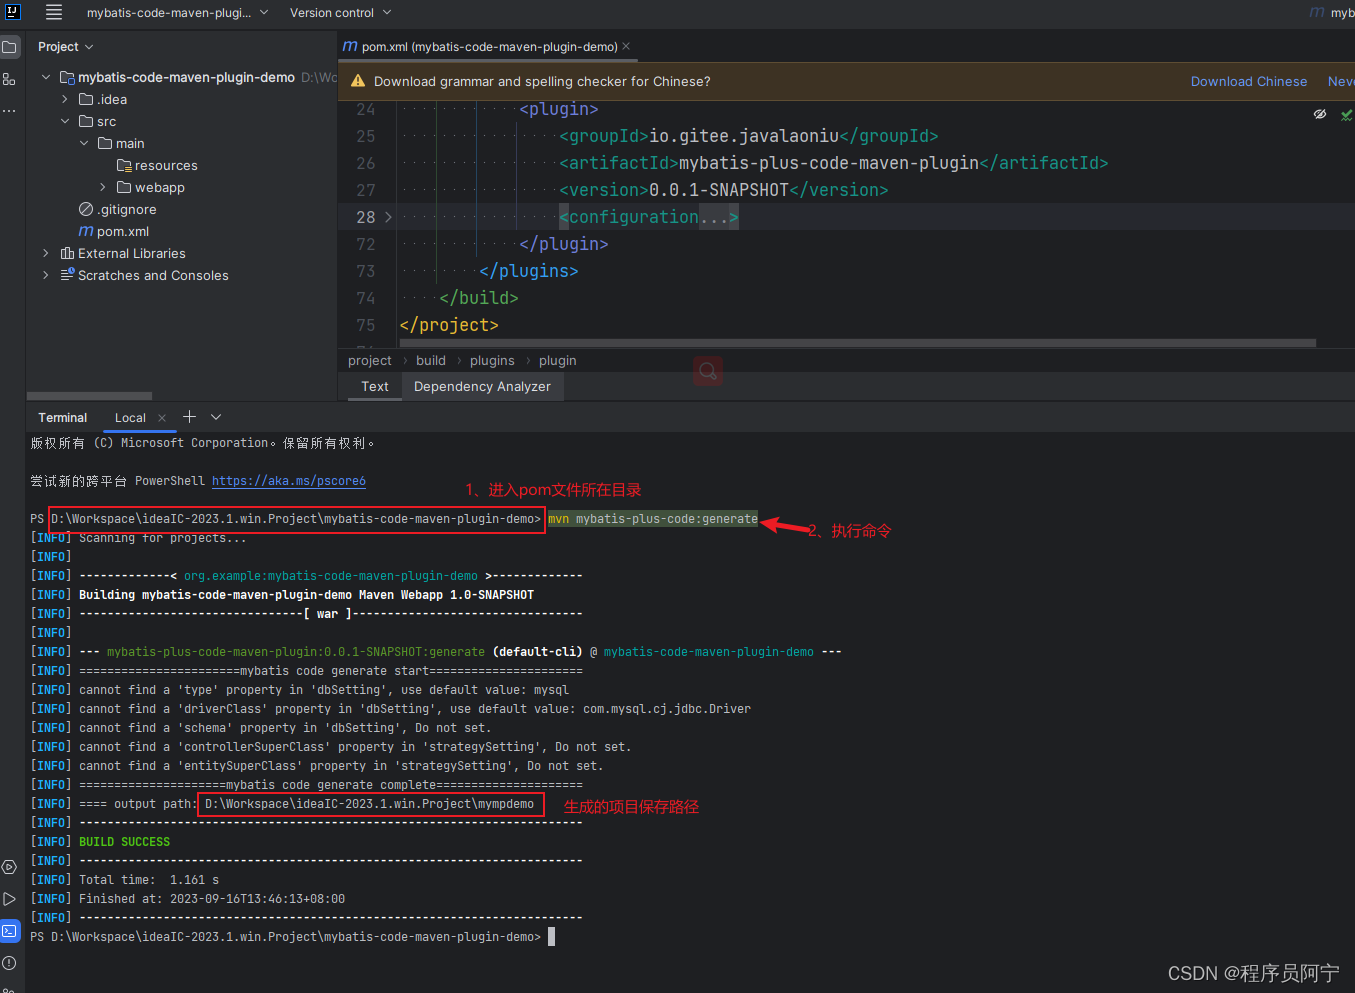Expand External Libraries node
Viewport: 1355px width, 993px height.
coord(46,253)
